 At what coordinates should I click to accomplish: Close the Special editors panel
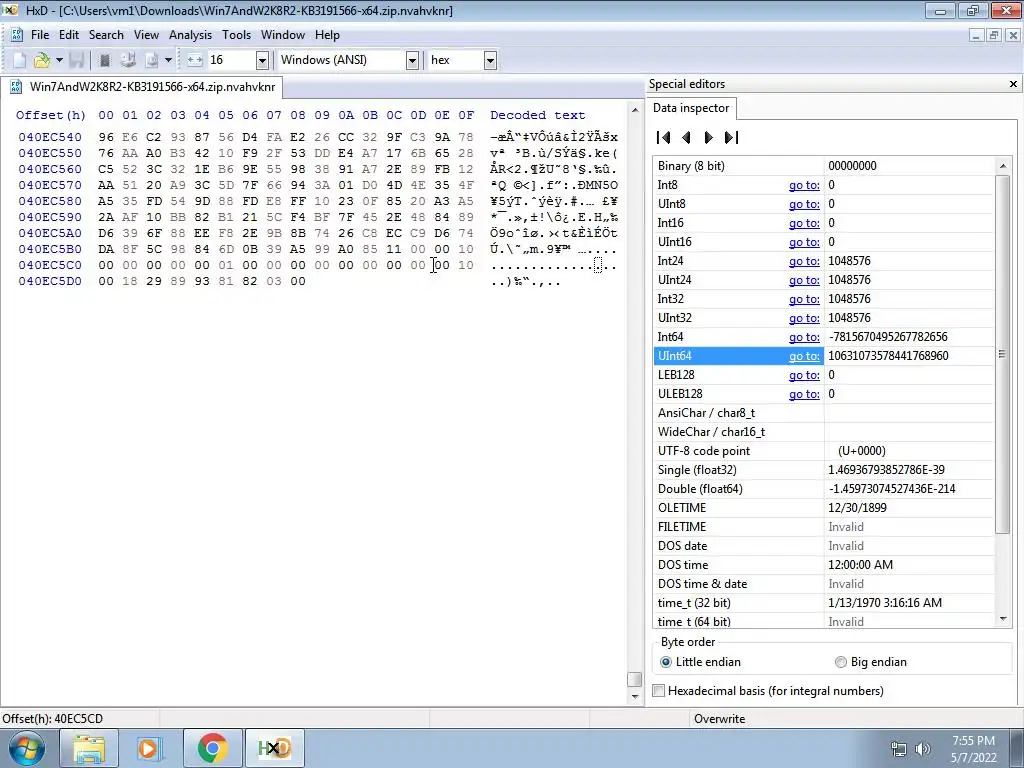[x=1013, y=84]
